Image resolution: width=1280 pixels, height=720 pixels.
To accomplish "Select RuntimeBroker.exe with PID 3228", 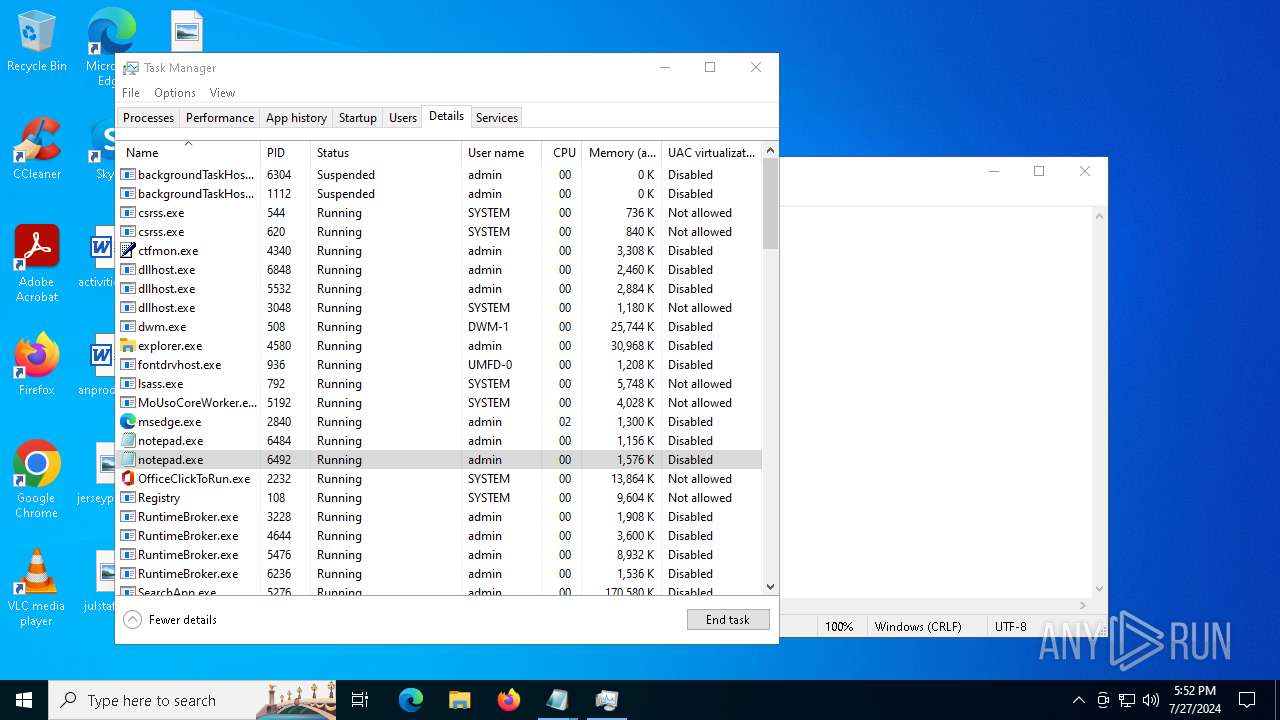I will pyautogui.click(x=439, y=517).
